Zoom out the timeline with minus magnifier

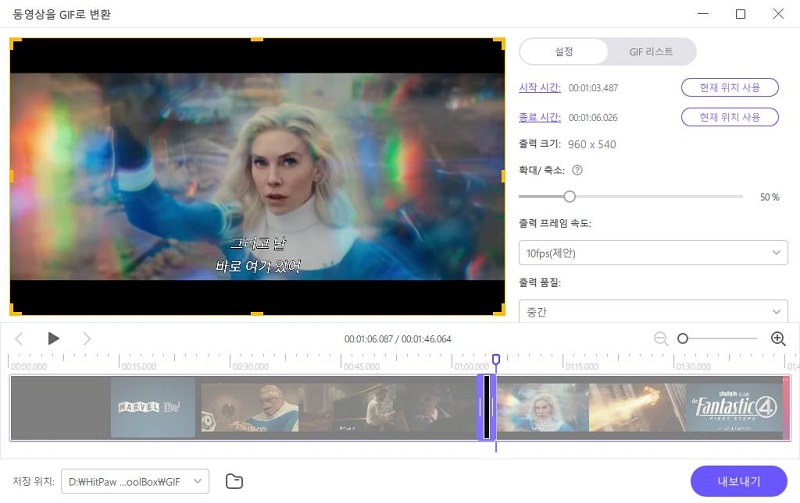(x=661, y=339)
